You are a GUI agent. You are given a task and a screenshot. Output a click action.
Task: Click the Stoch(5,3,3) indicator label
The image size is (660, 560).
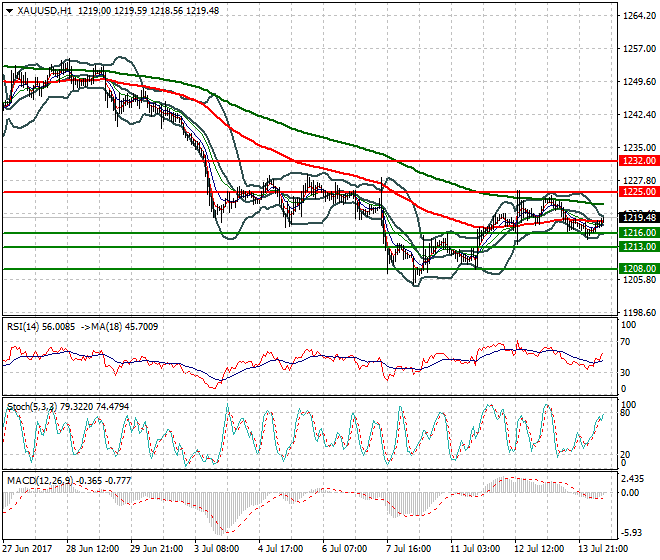click(x=33, y=407)
